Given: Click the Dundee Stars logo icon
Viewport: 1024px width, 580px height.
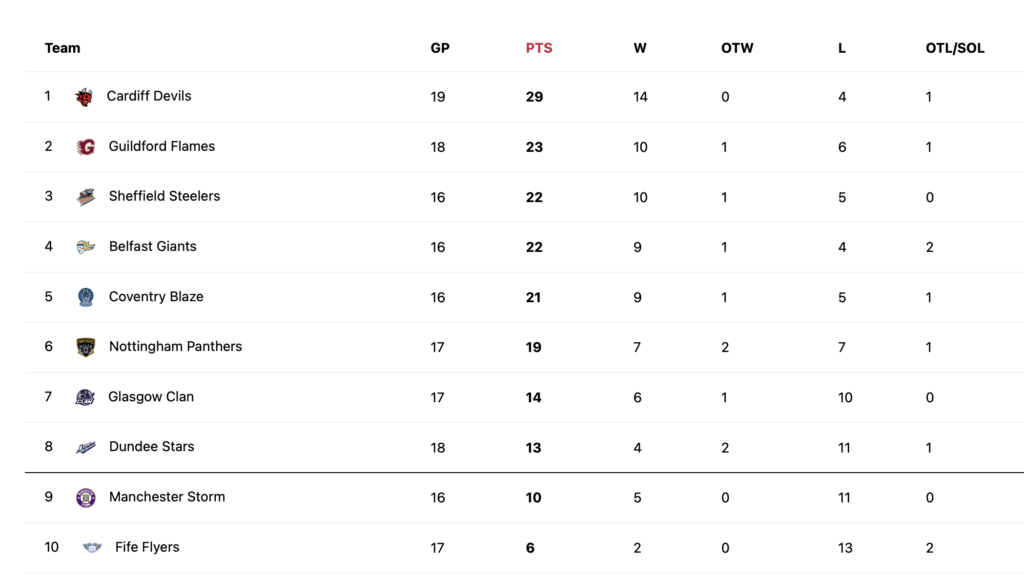Looking at the screenshot, I should [86, 447].
